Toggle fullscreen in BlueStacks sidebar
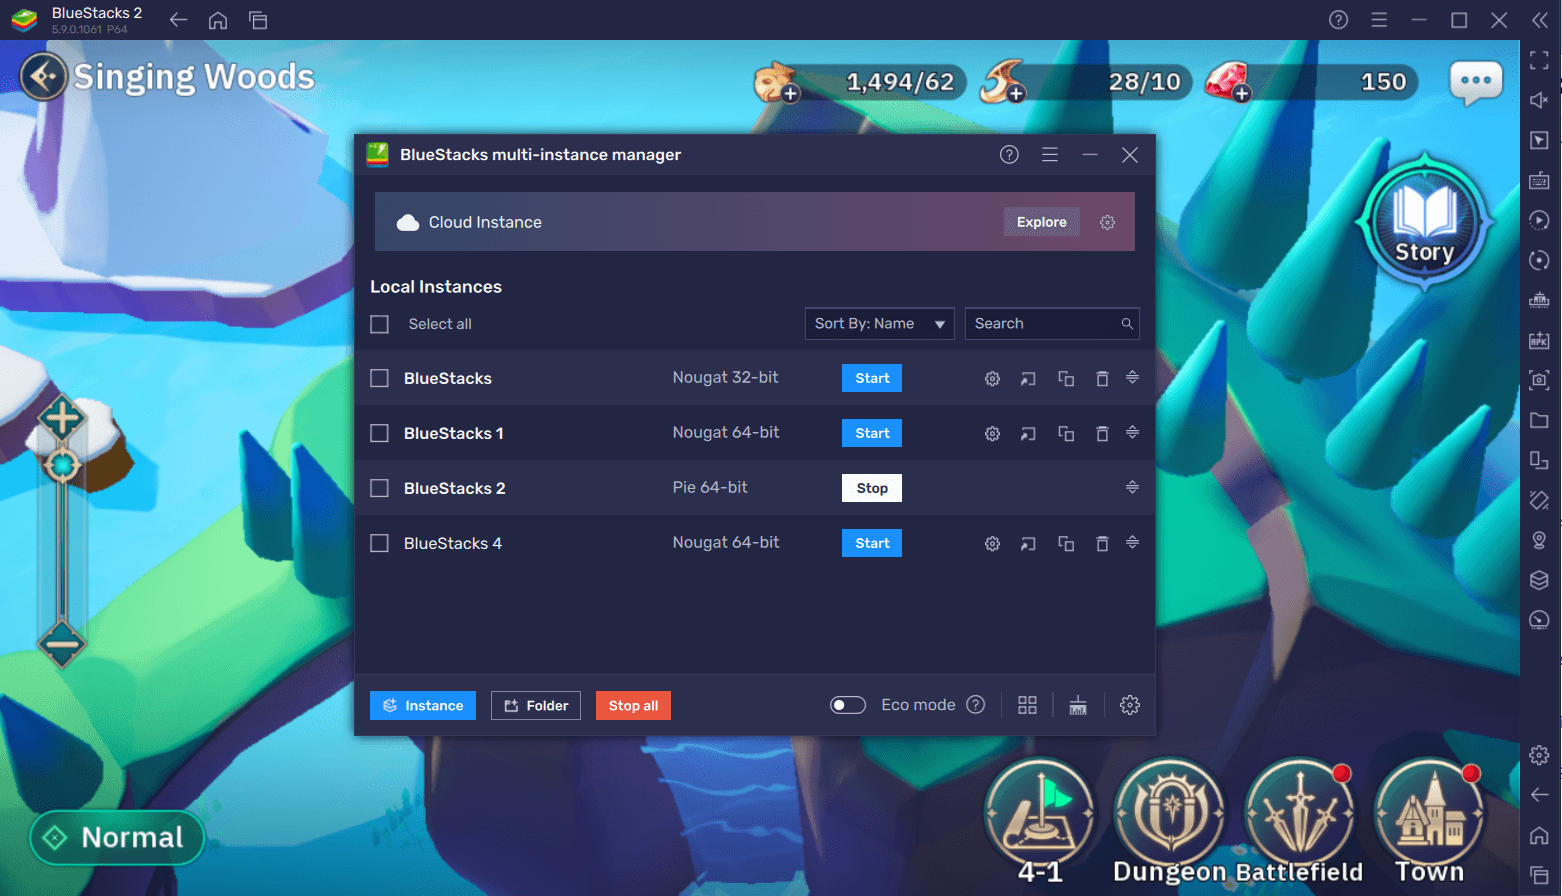The height and width of the screenshot is (896, 1562). pos(1540,61)
